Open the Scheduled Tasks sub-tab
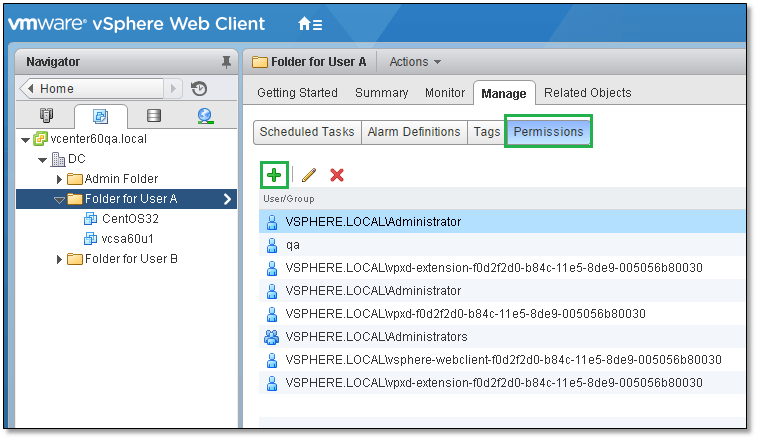 coord(307,132)
